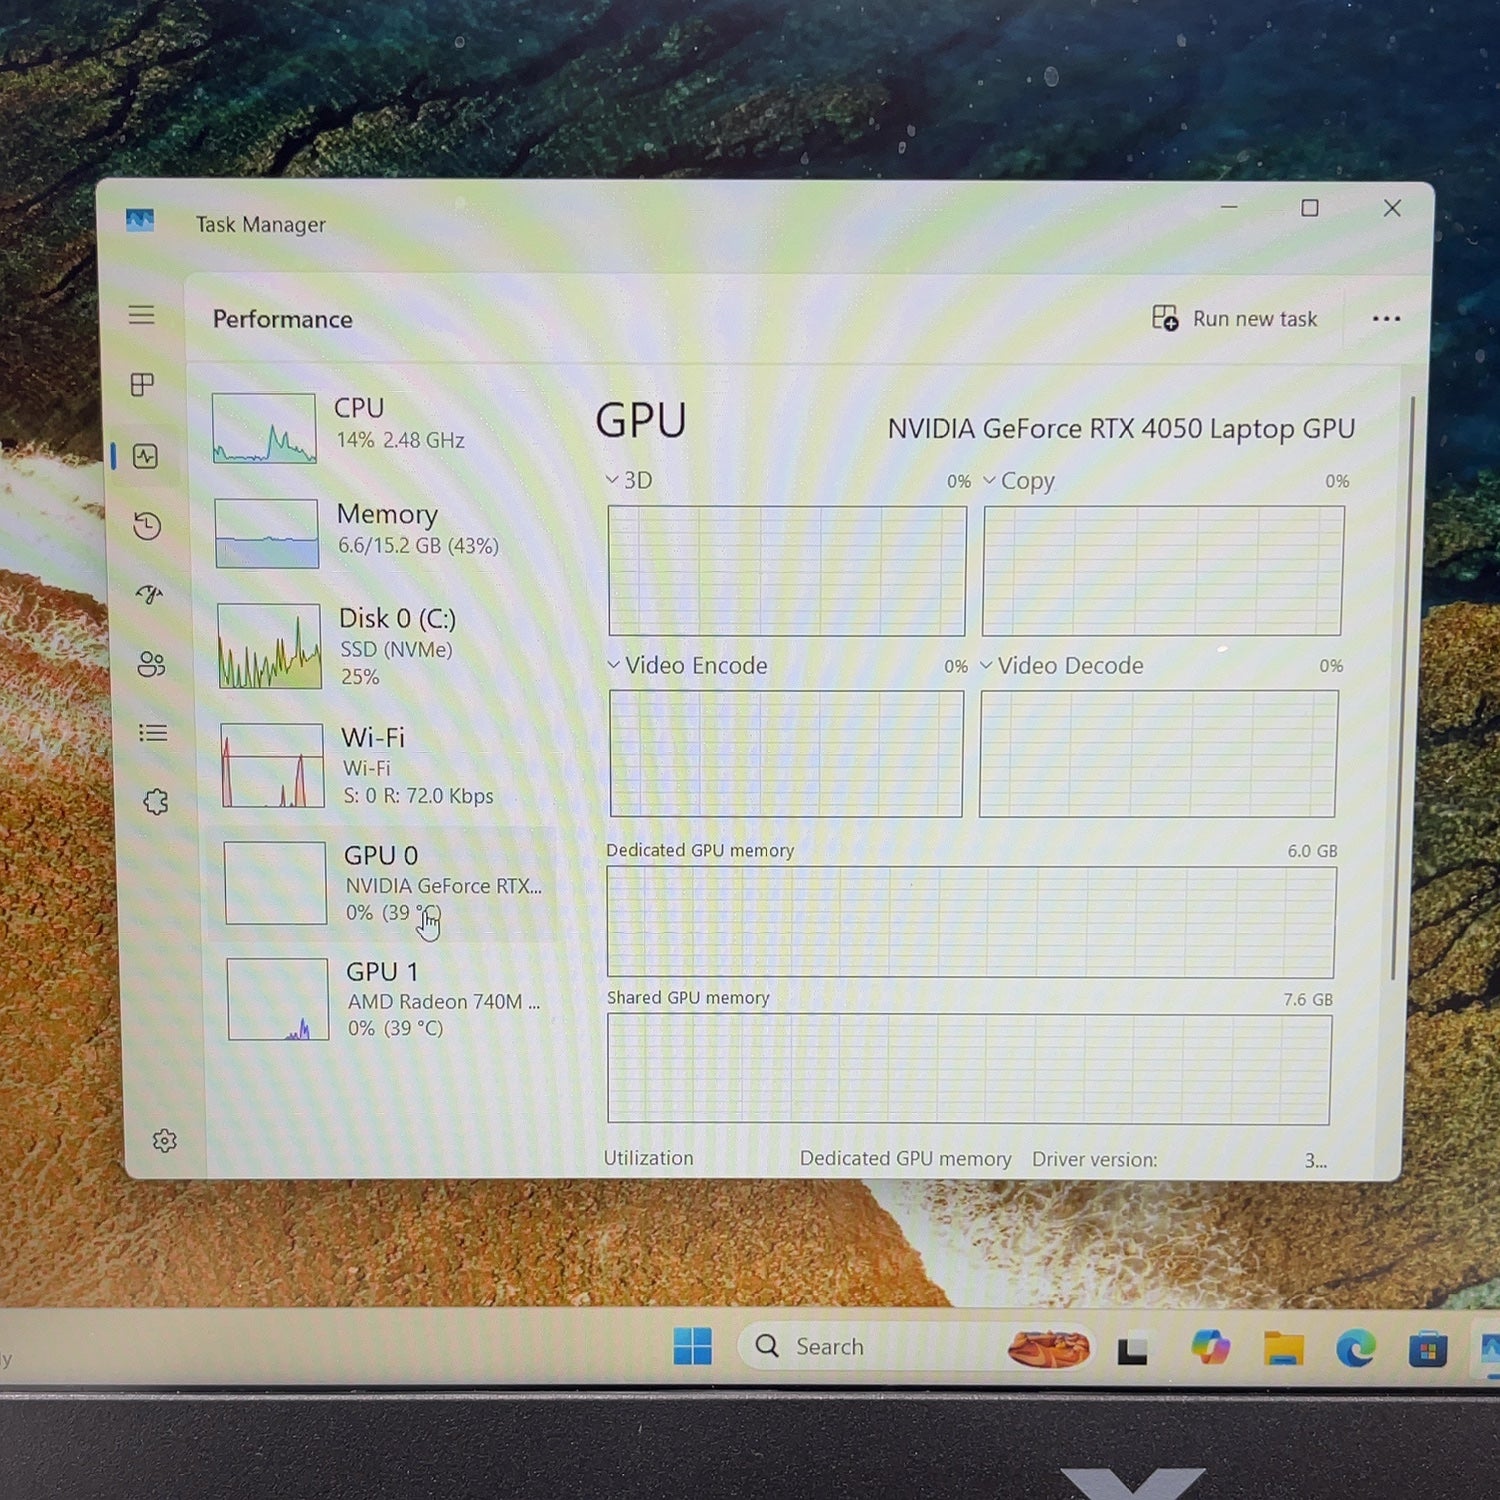Viewport: 1500px width, 1500px height.
Task: Click the Run new task icon
Action: click(x=1165, y=318)
